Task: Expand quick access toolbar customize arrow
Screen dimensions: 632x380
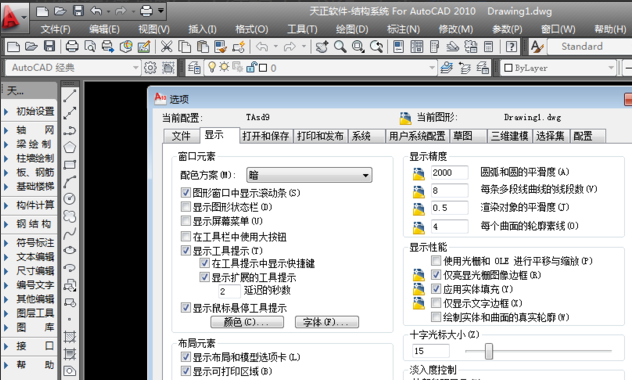Action: (161, 11)
